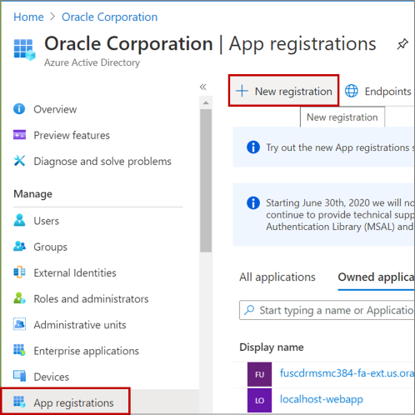Image resolution: width=415 pixels, height=415 pixels.
Task: Open the Users section
Action: tap(46, 221)
